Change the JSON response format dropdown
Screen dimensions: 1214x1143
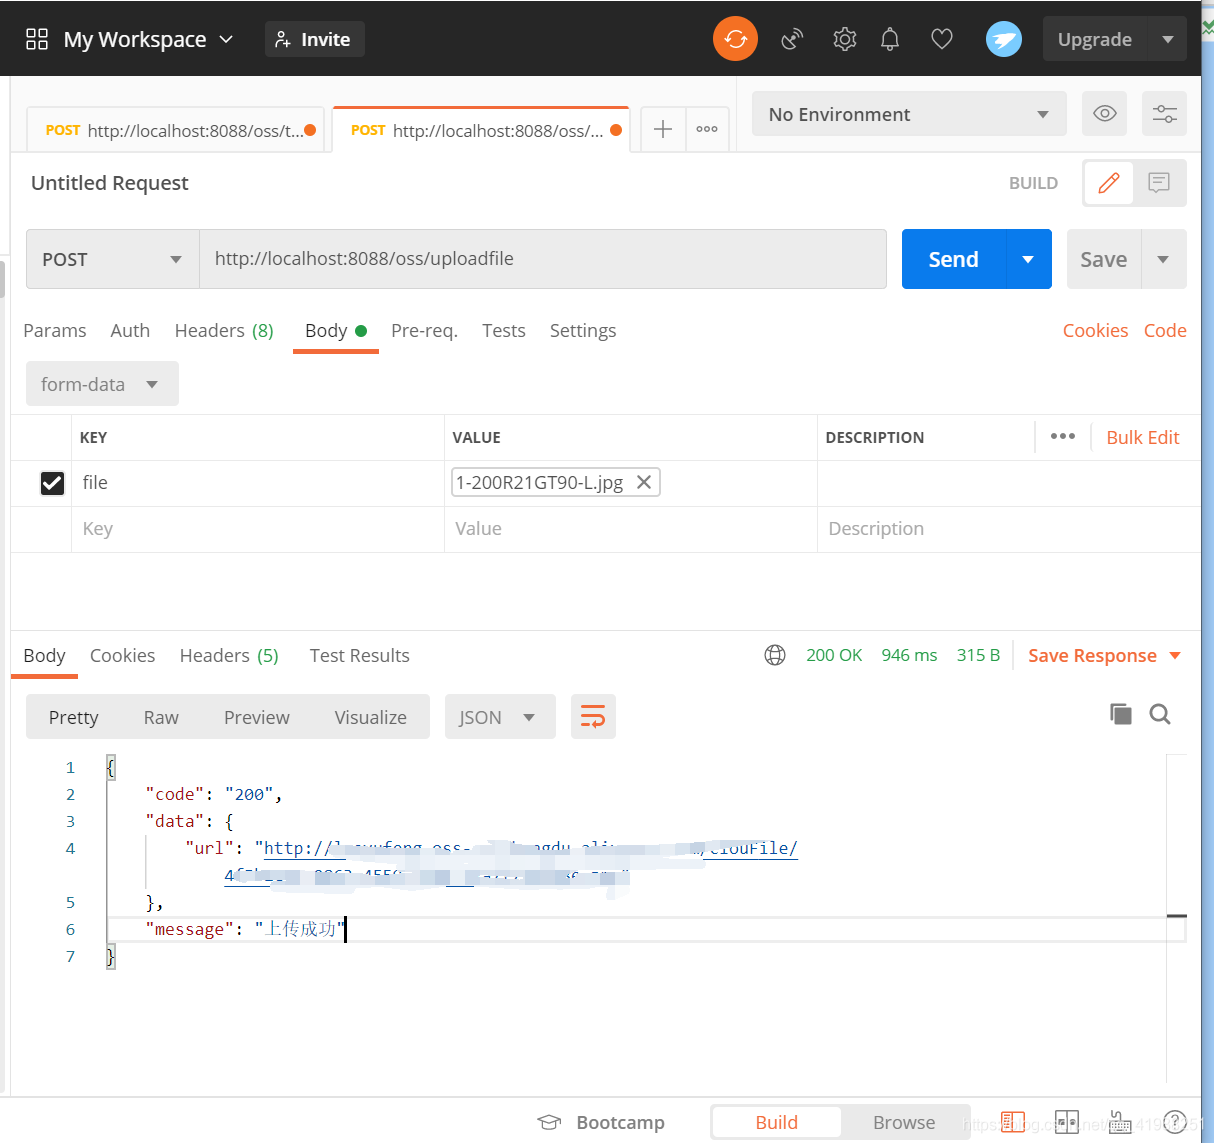[500, 717]
